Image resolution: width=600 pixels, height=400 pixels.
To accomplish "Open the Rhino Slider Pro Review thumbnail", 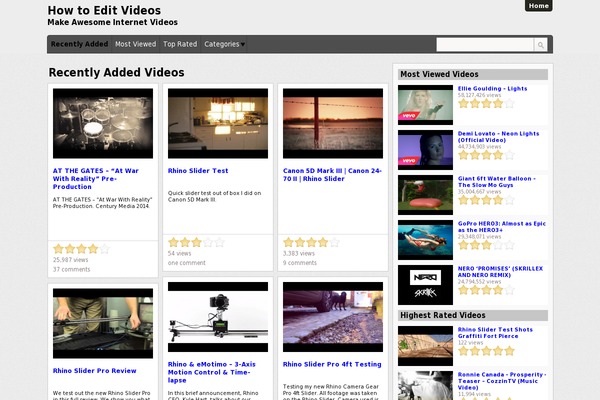I will pos(103,323).
